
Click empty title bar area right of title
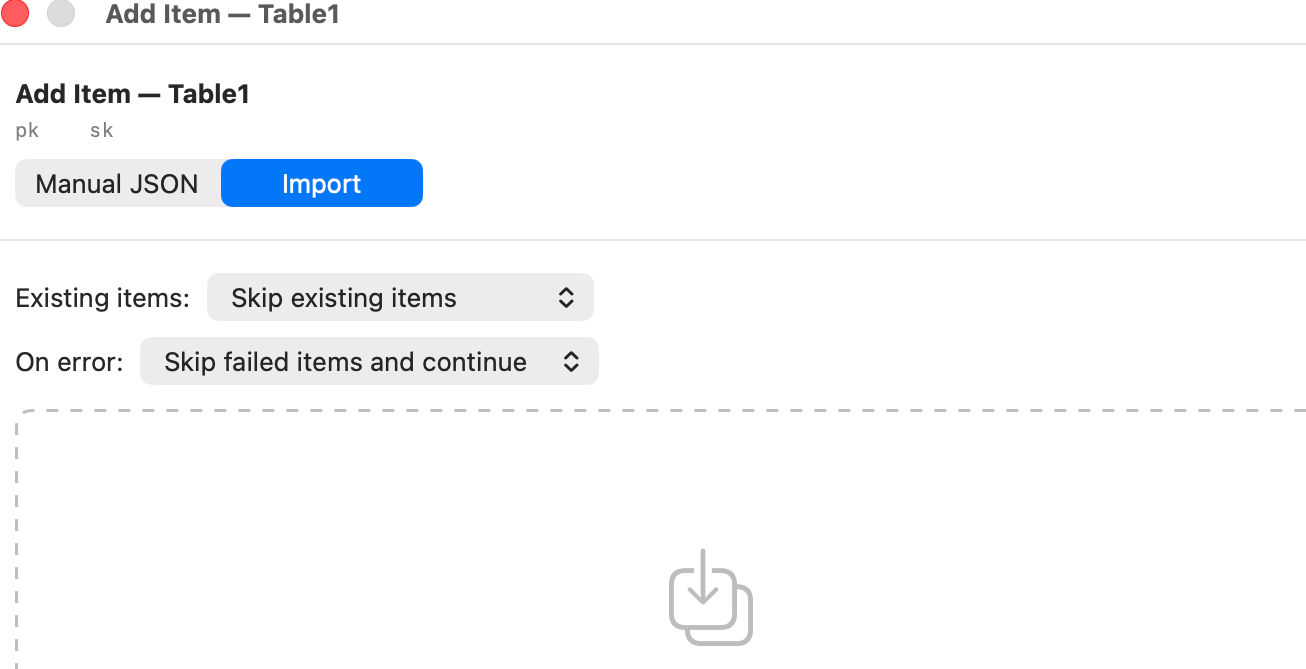click(x=820, y=15)
